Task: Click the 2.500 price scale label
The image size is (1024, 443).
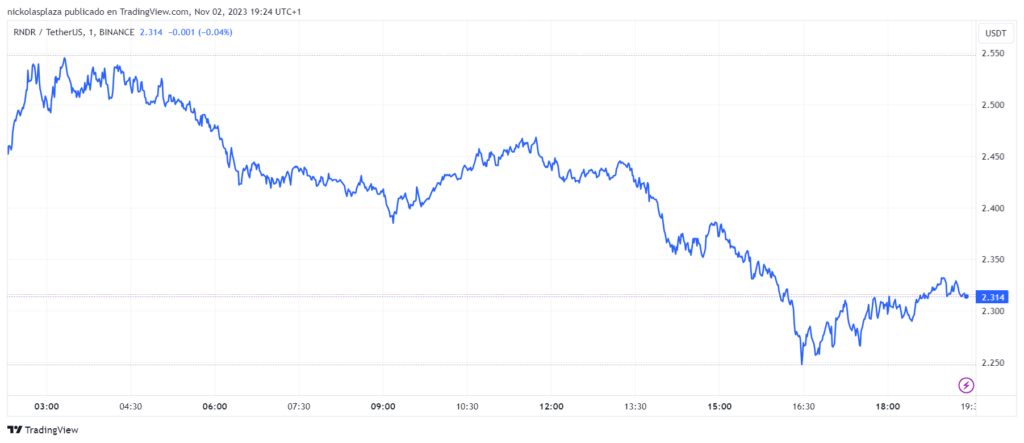Action: point(994,105)
